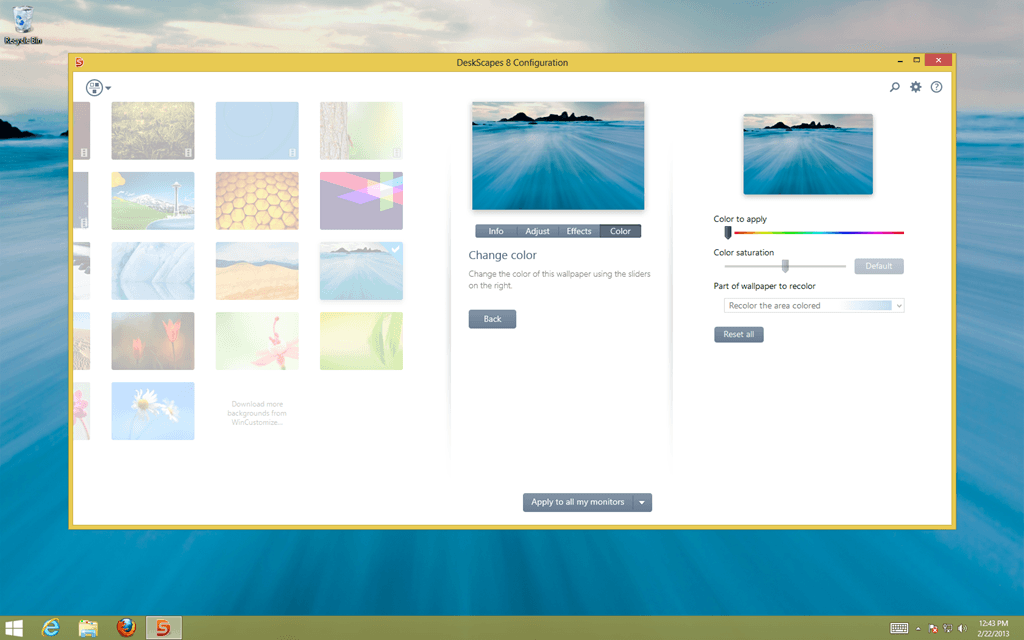This screenshot has width=1024, height=640.
Task: Switch to the Effects tab
Action: click(579, 231)
